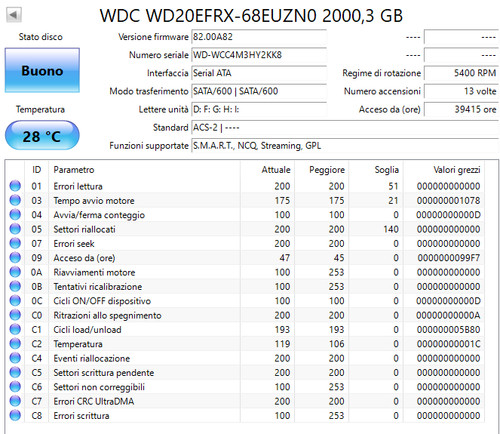500x434 pixels.
Task: Click the status dot in row ID C2
Action: pyautogui.click(x=15, y=344)
